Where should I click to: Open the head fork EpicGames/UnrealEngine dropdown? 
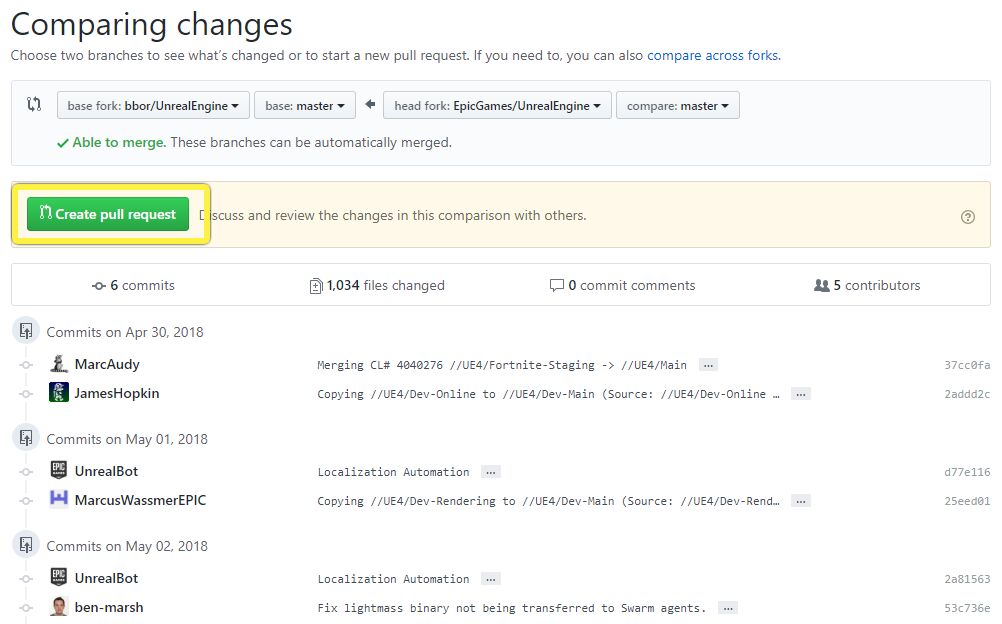[496, 106]
